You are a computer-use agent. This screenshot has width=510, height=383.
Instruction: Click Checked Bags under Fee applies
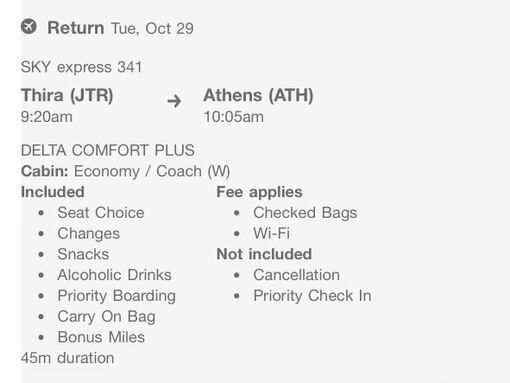305,213
